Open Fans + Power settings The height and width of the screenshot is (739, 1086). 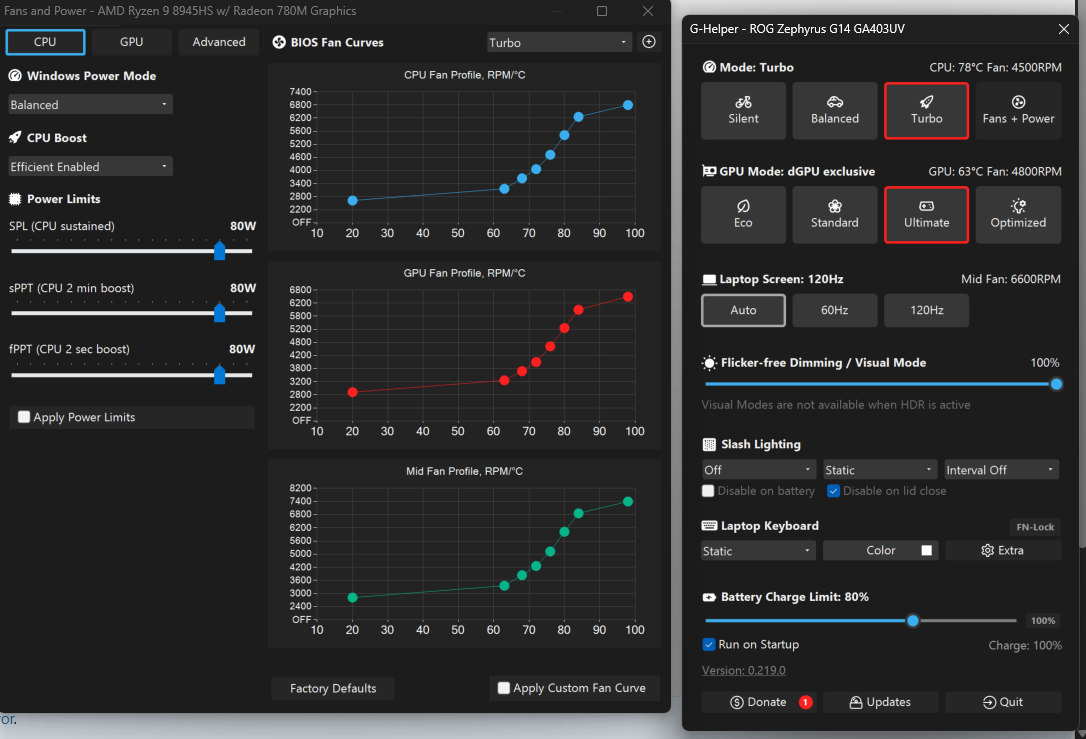click(x=1018, y=111)
